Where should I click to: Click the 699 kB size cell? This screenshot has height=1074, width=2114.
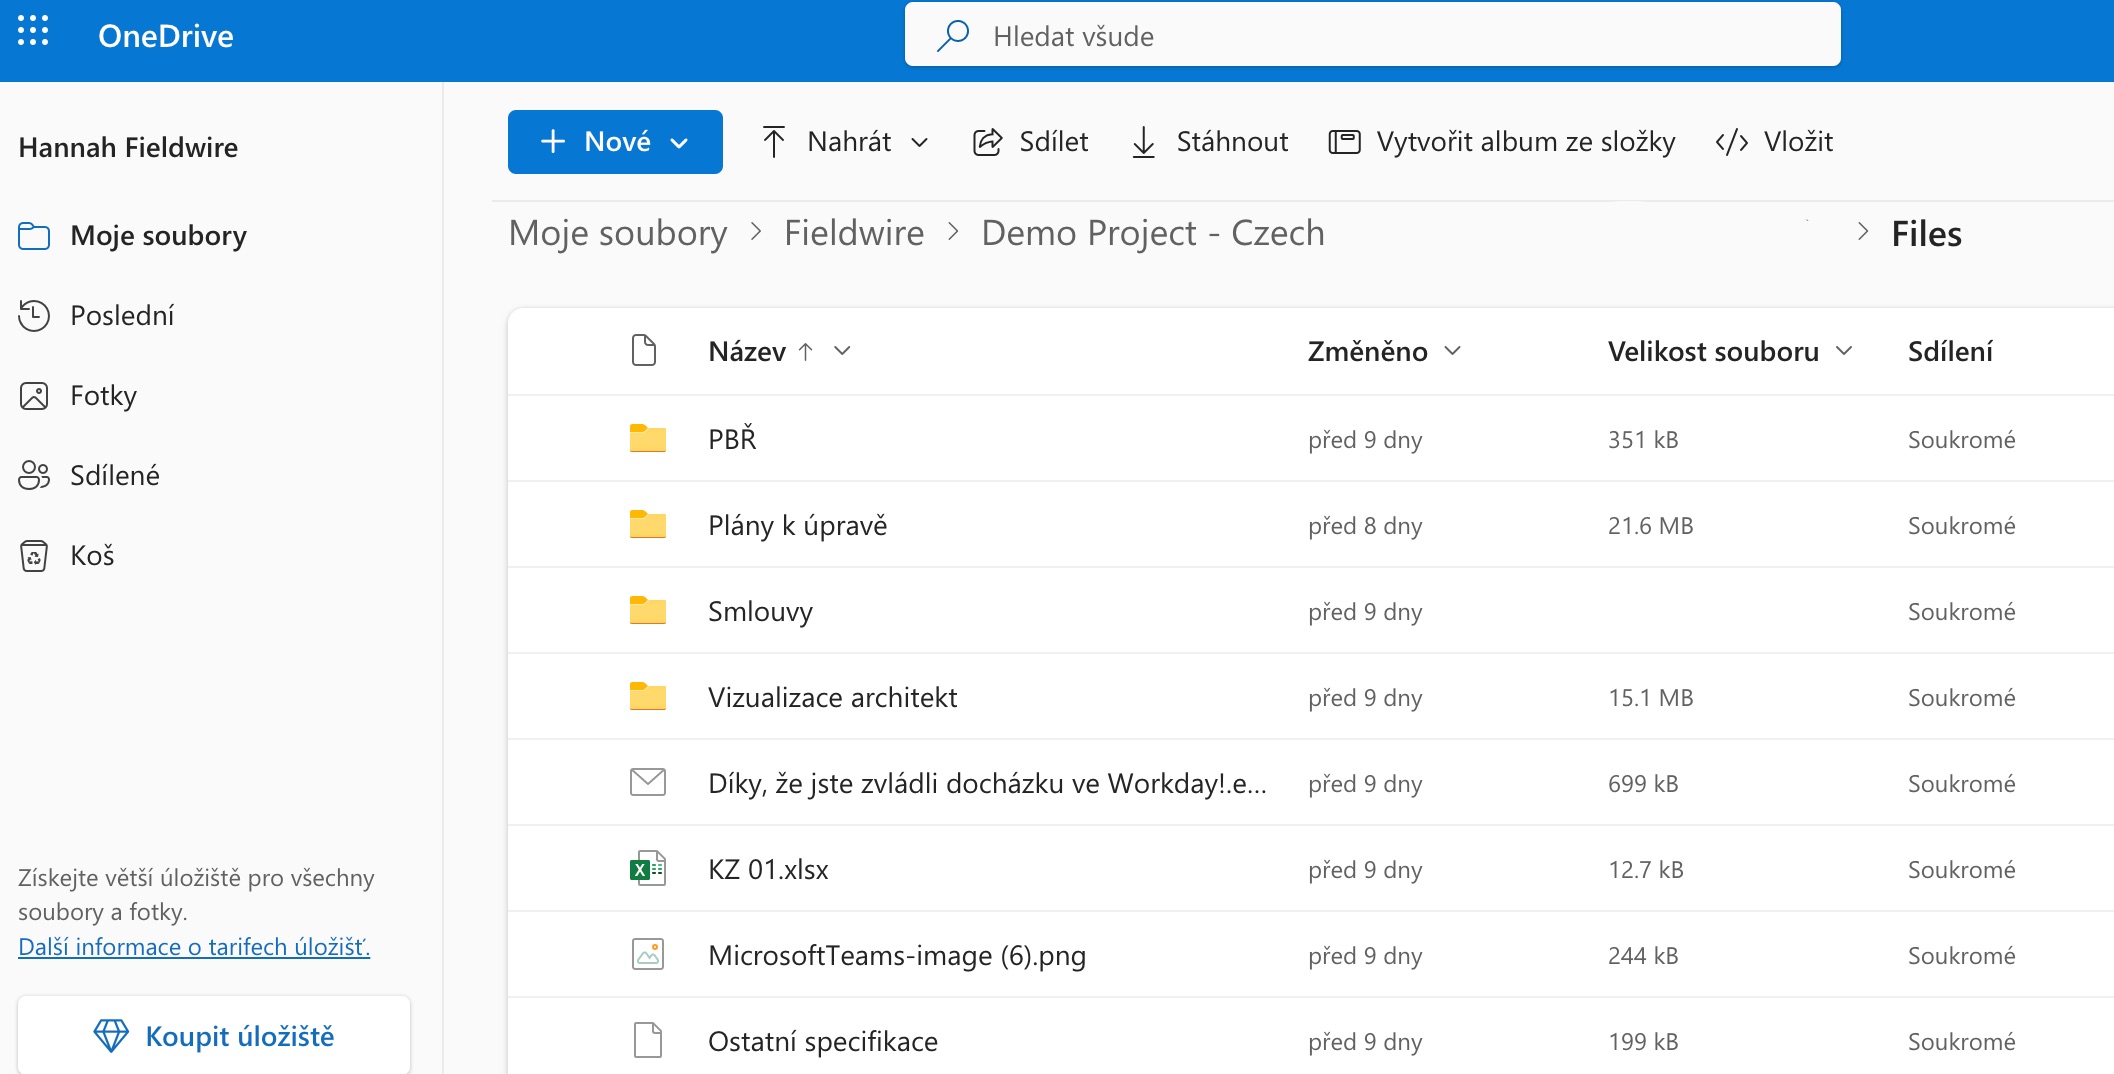point(1643,783)
